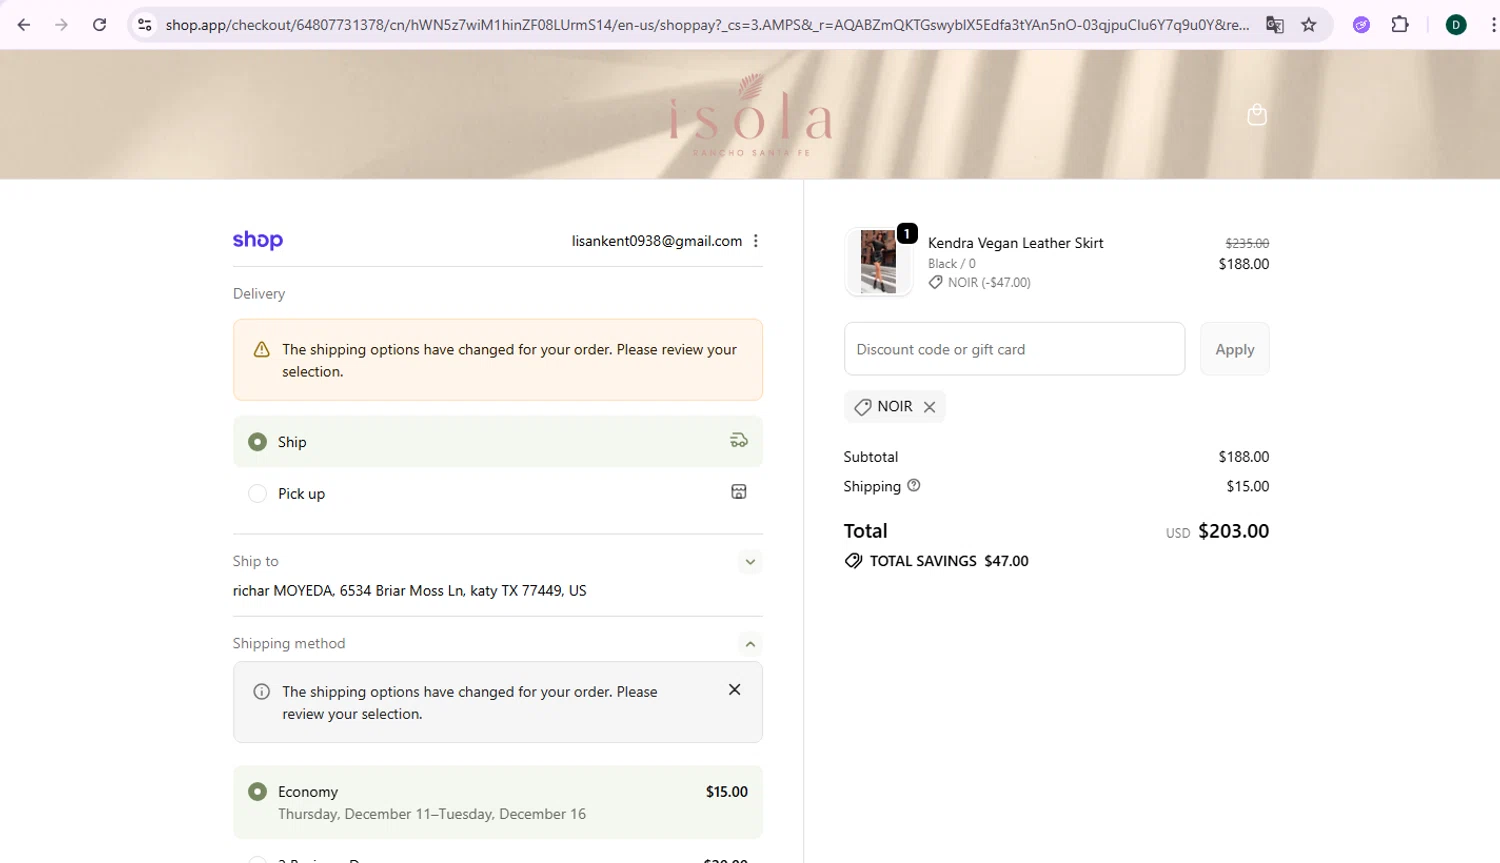Image resolution: width=1500 pixels, height=863 pixels.
Task: Select the Ship delivery option
Action: (x=498, y=441)
